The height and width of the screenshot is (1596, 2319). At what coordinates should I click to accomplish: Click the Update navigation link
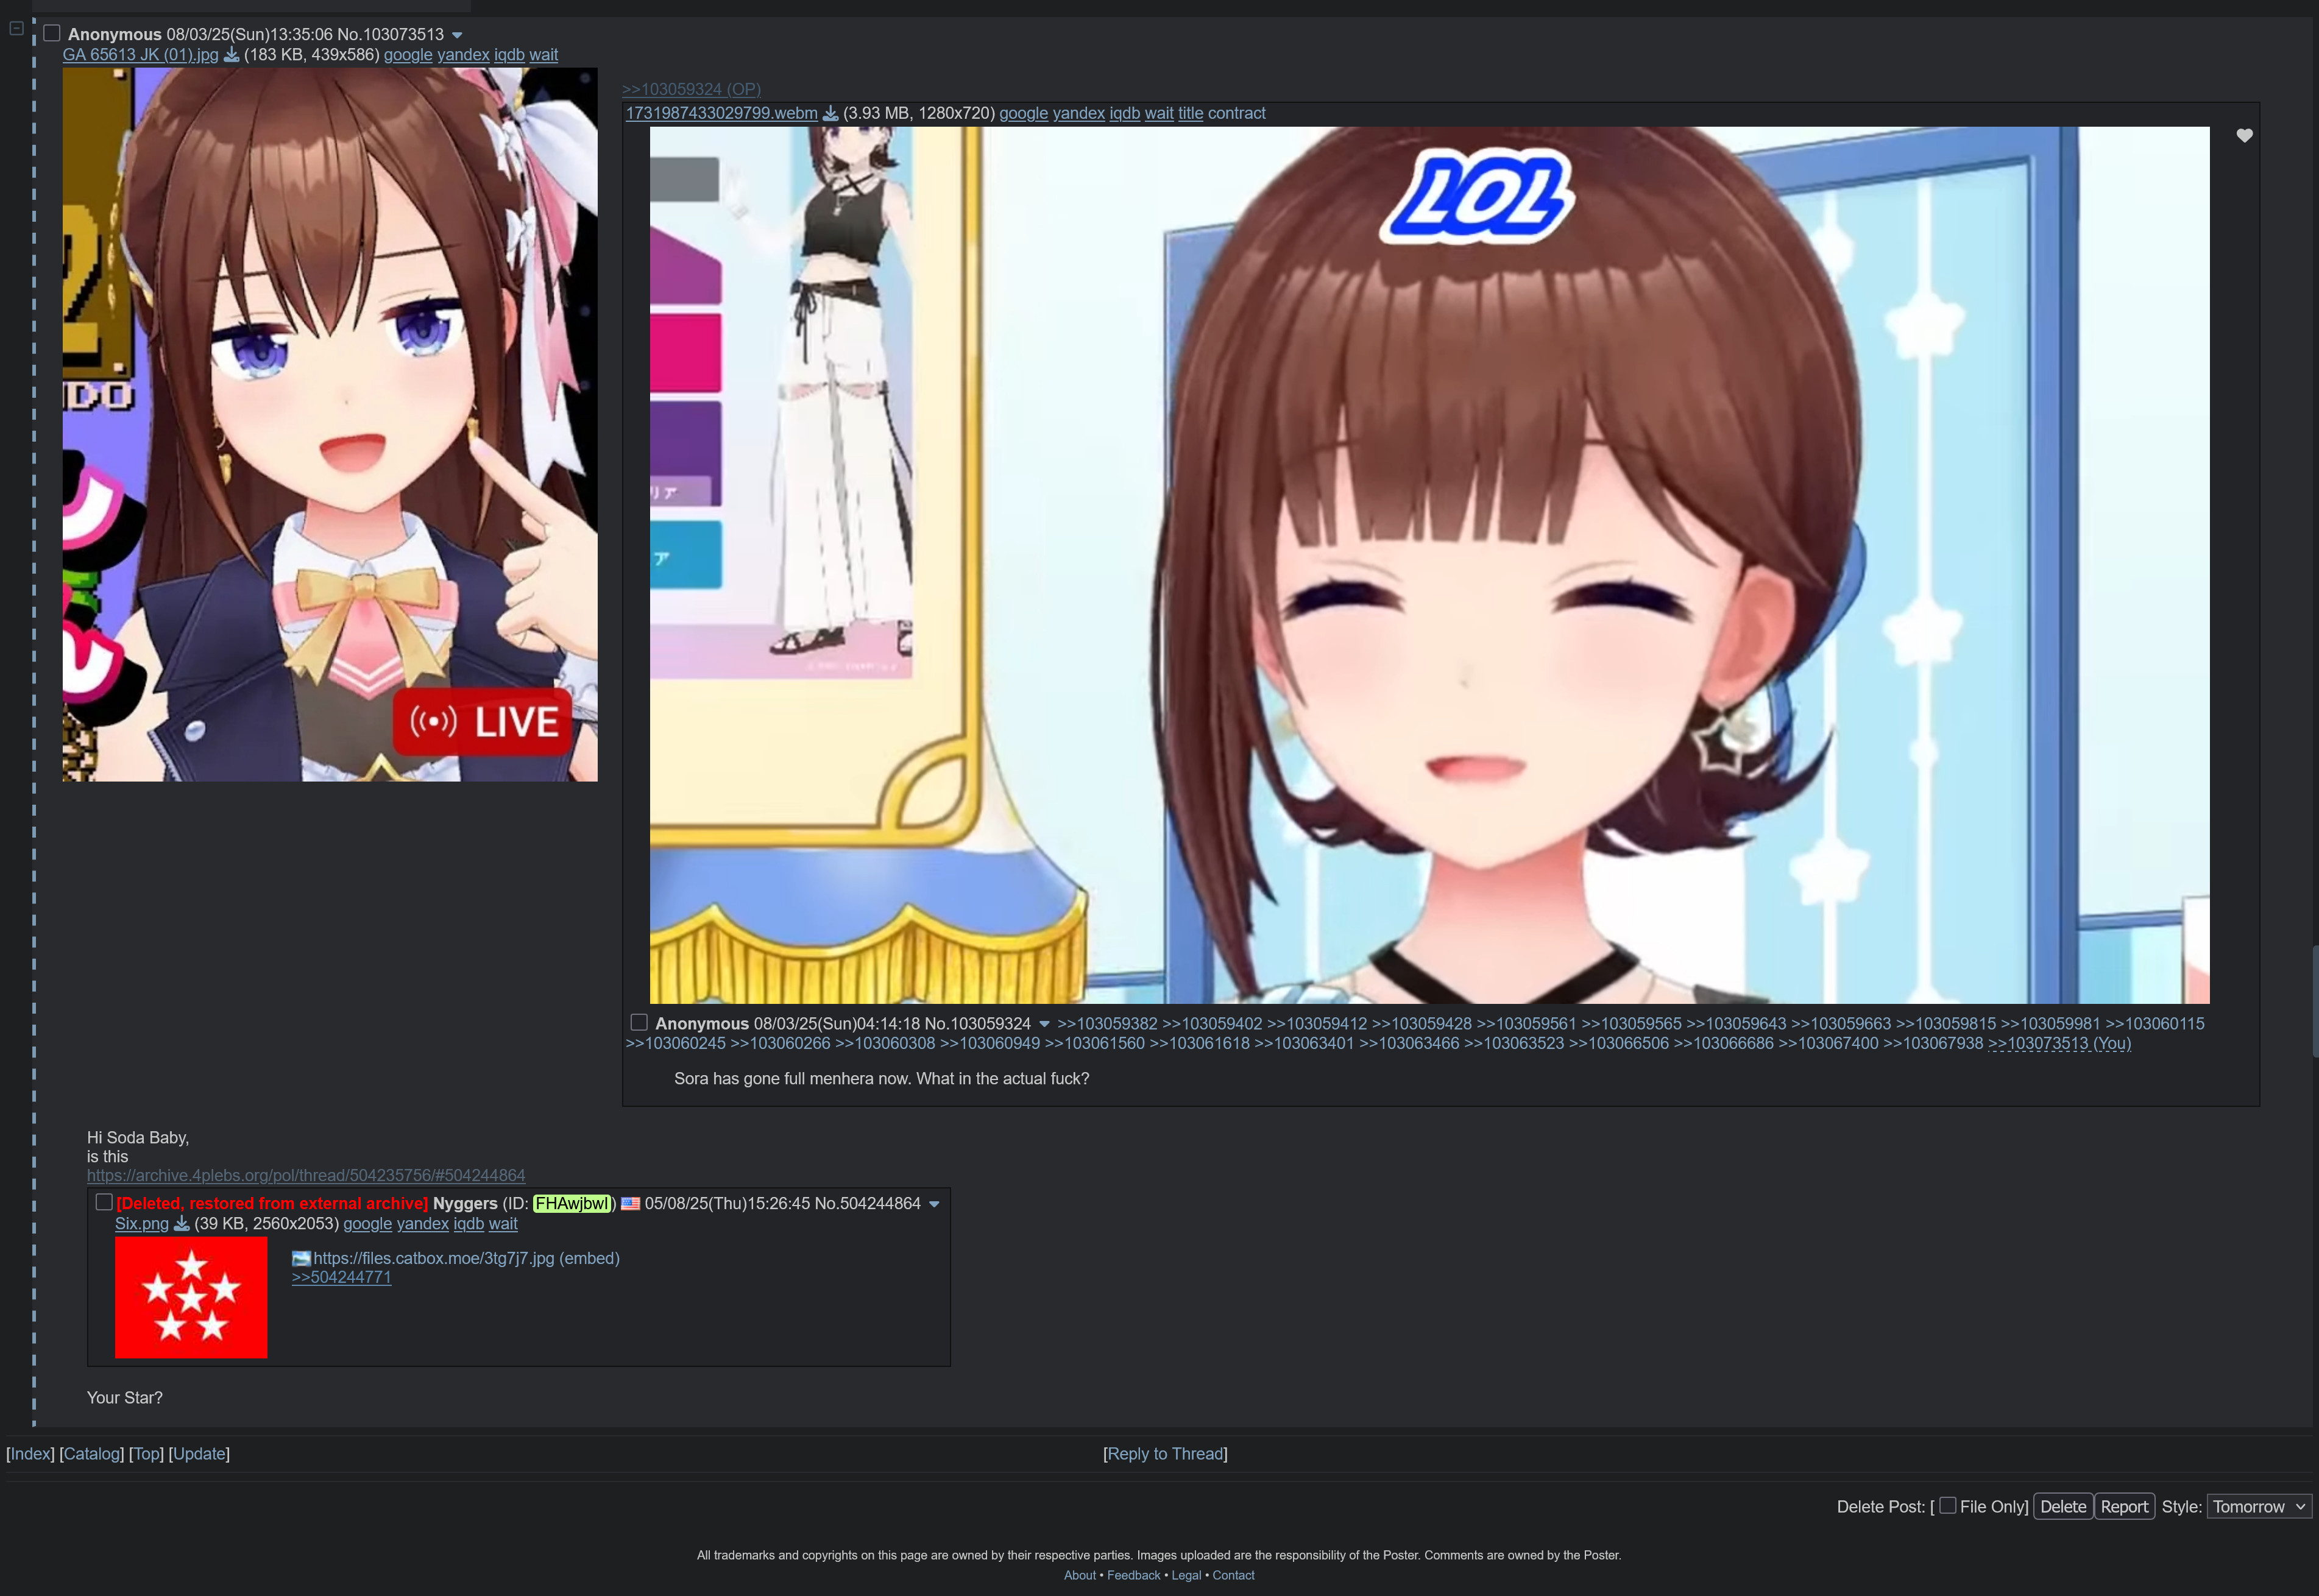199,1454
